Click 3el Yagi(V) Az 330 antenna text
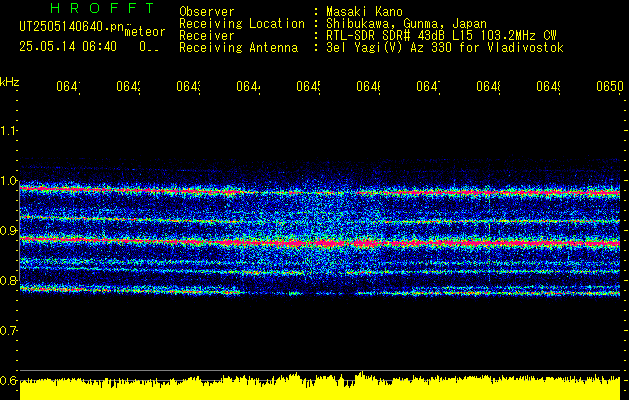Viewport: 629px width, 400px height. tap(445, 48)
